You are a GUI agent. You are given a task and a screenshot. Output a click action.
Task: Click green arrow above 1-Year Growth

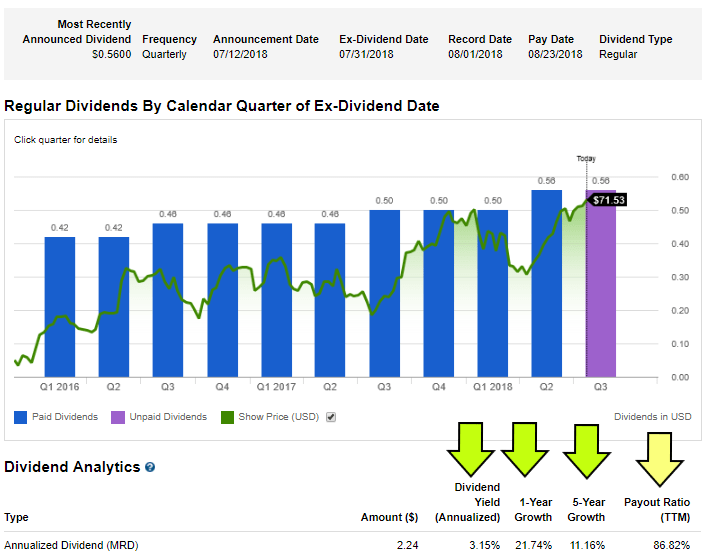[x=526, y=448]
